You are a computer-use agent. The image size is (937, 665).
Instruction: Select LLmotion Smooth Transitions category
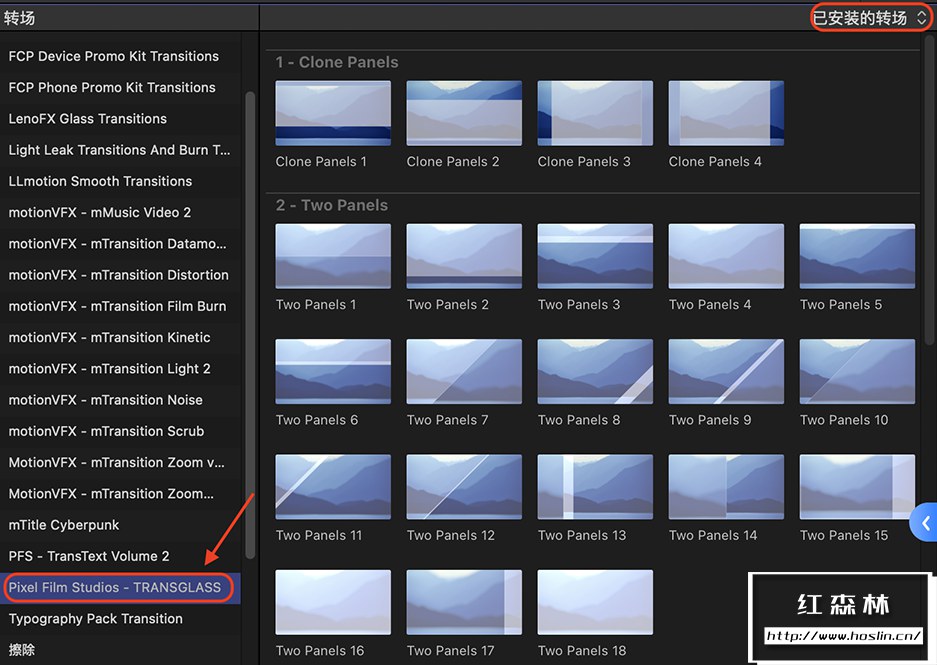pos(120,181)
